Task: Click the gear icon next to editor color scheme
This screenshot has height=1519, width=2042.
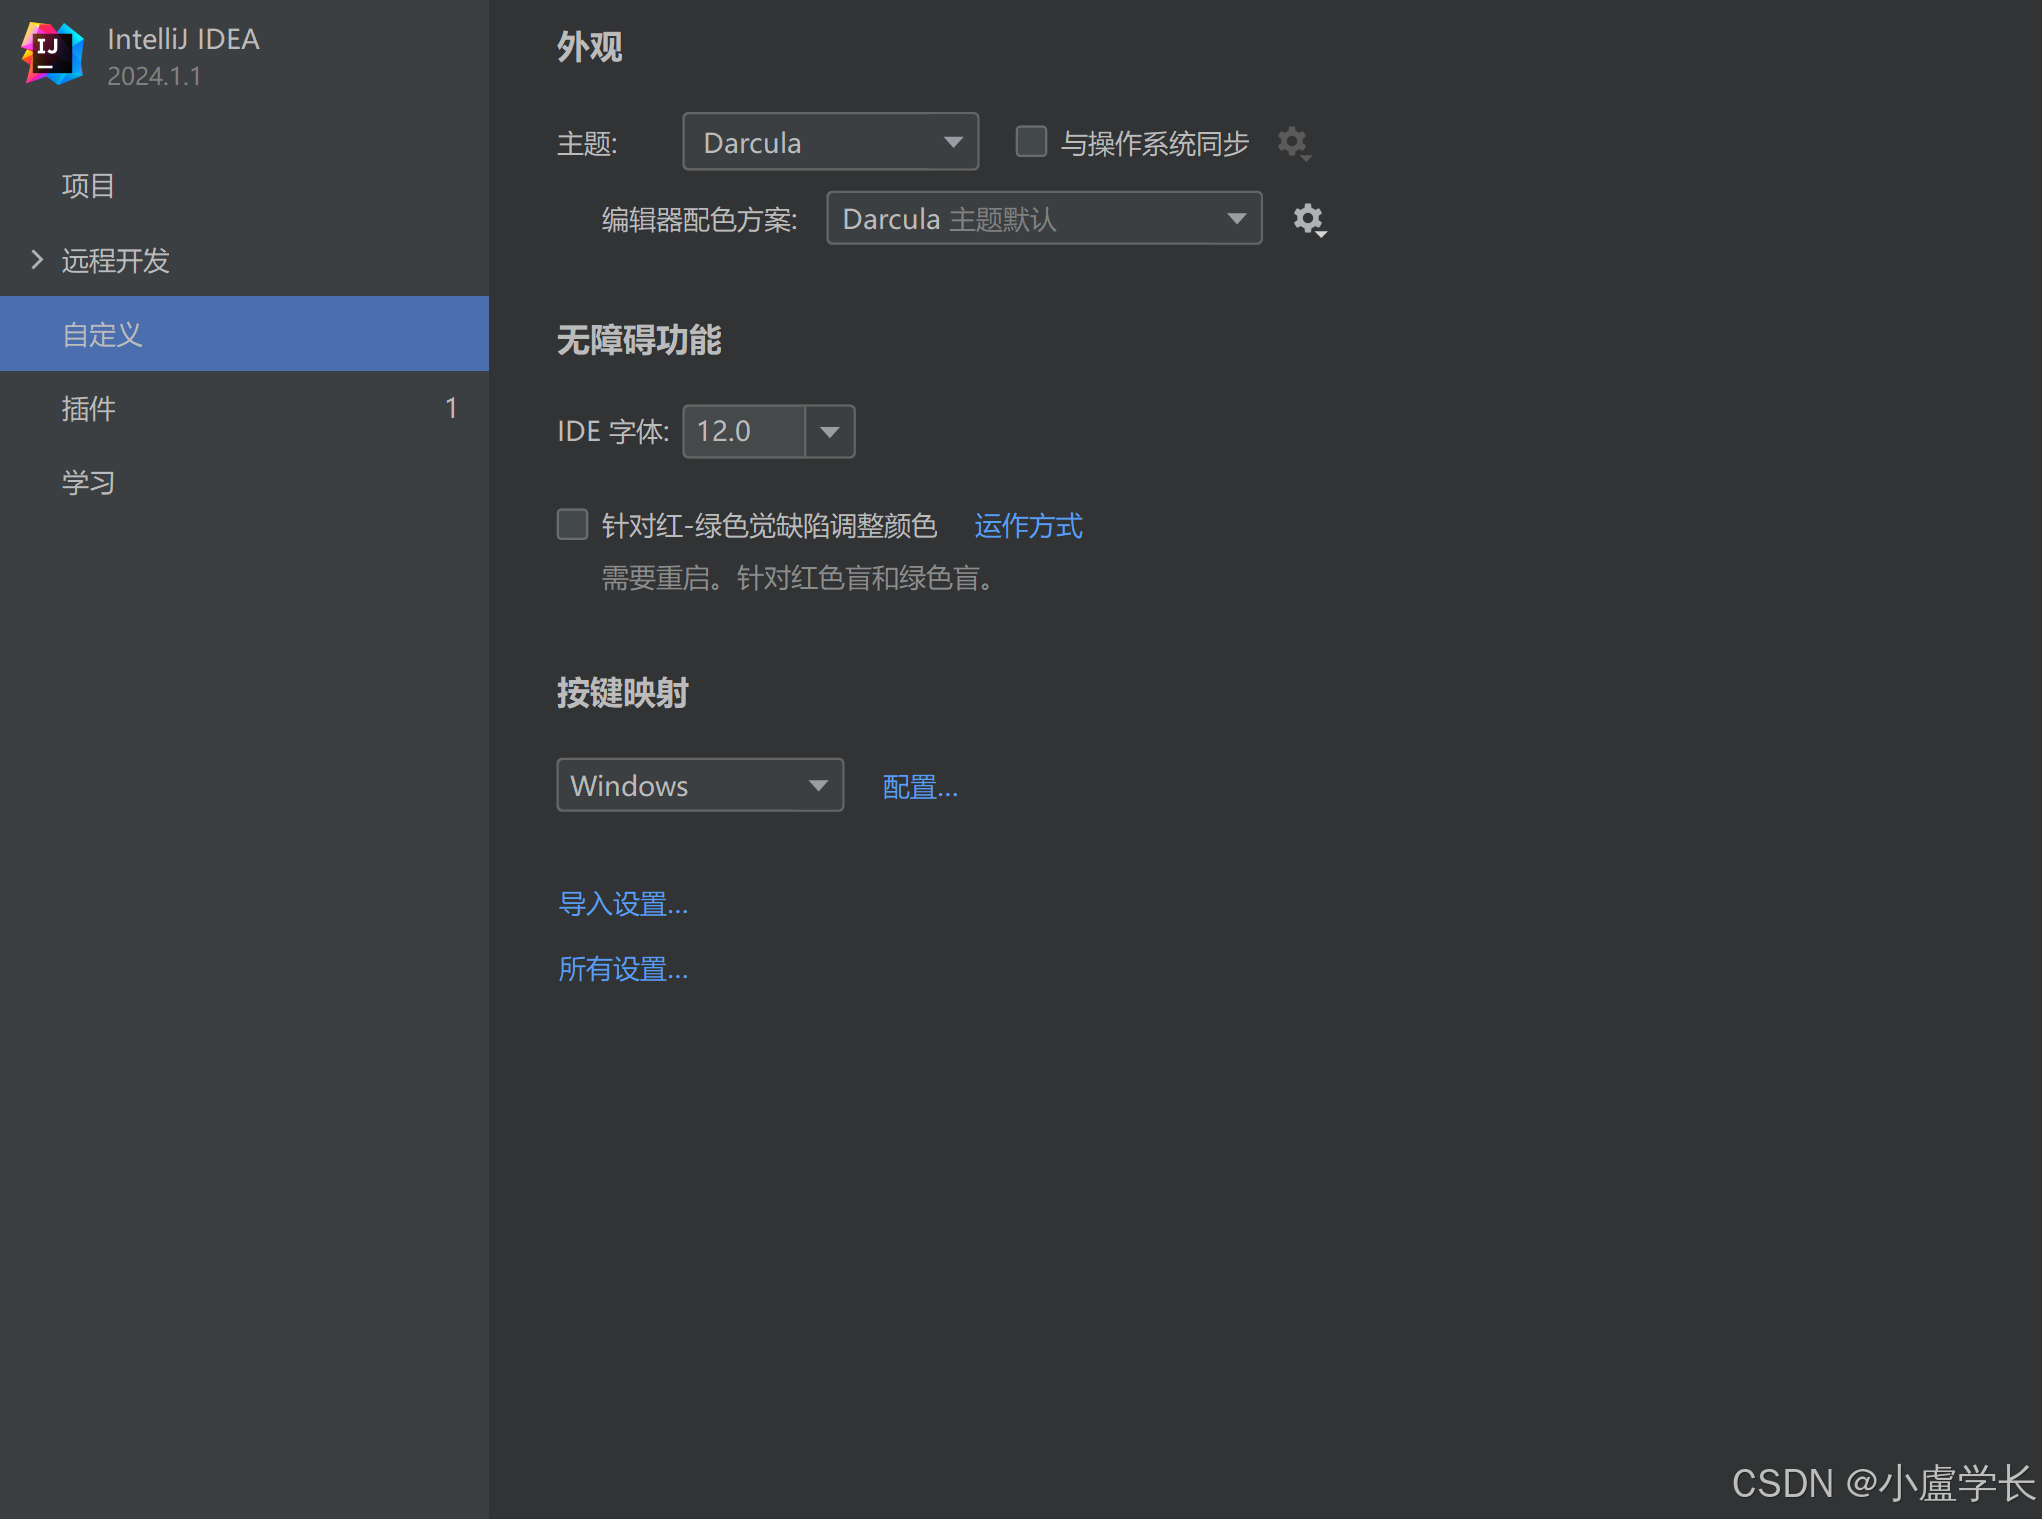Action: [1307, 219]
